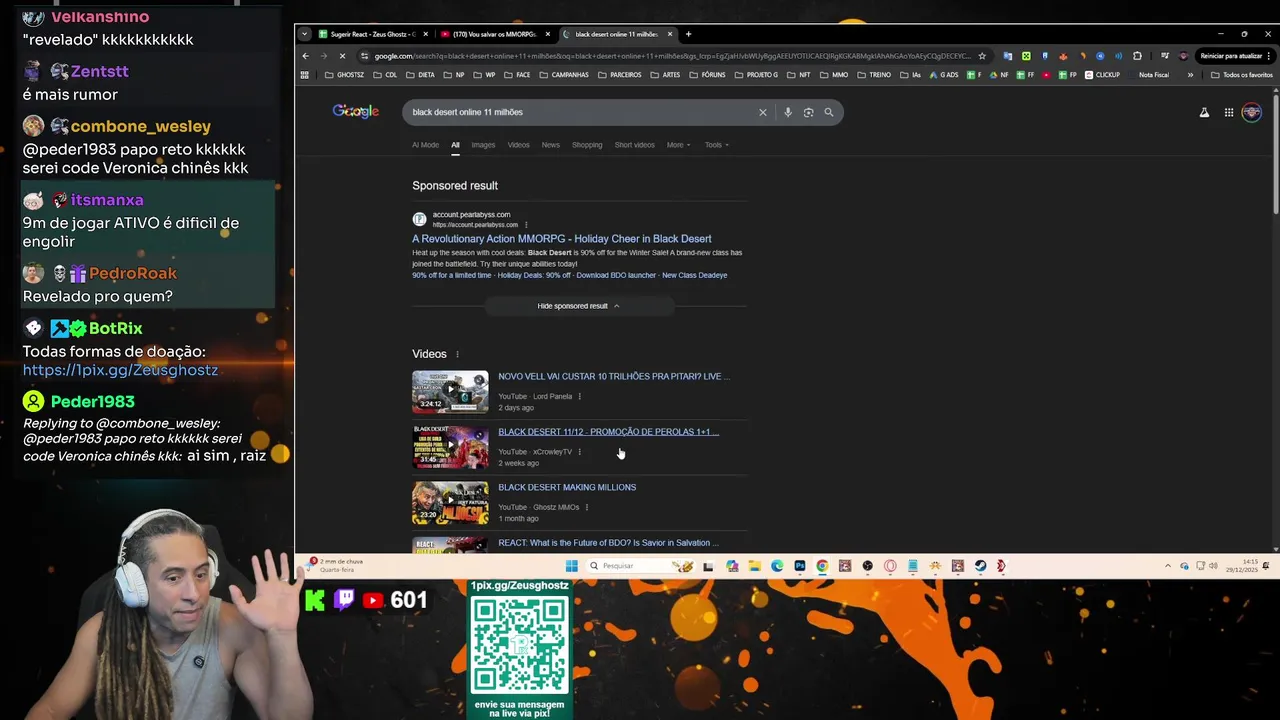Open the More search filters dropdown
The height and width of the screenshot is (720, 1280).
click(x=678, y=145)
